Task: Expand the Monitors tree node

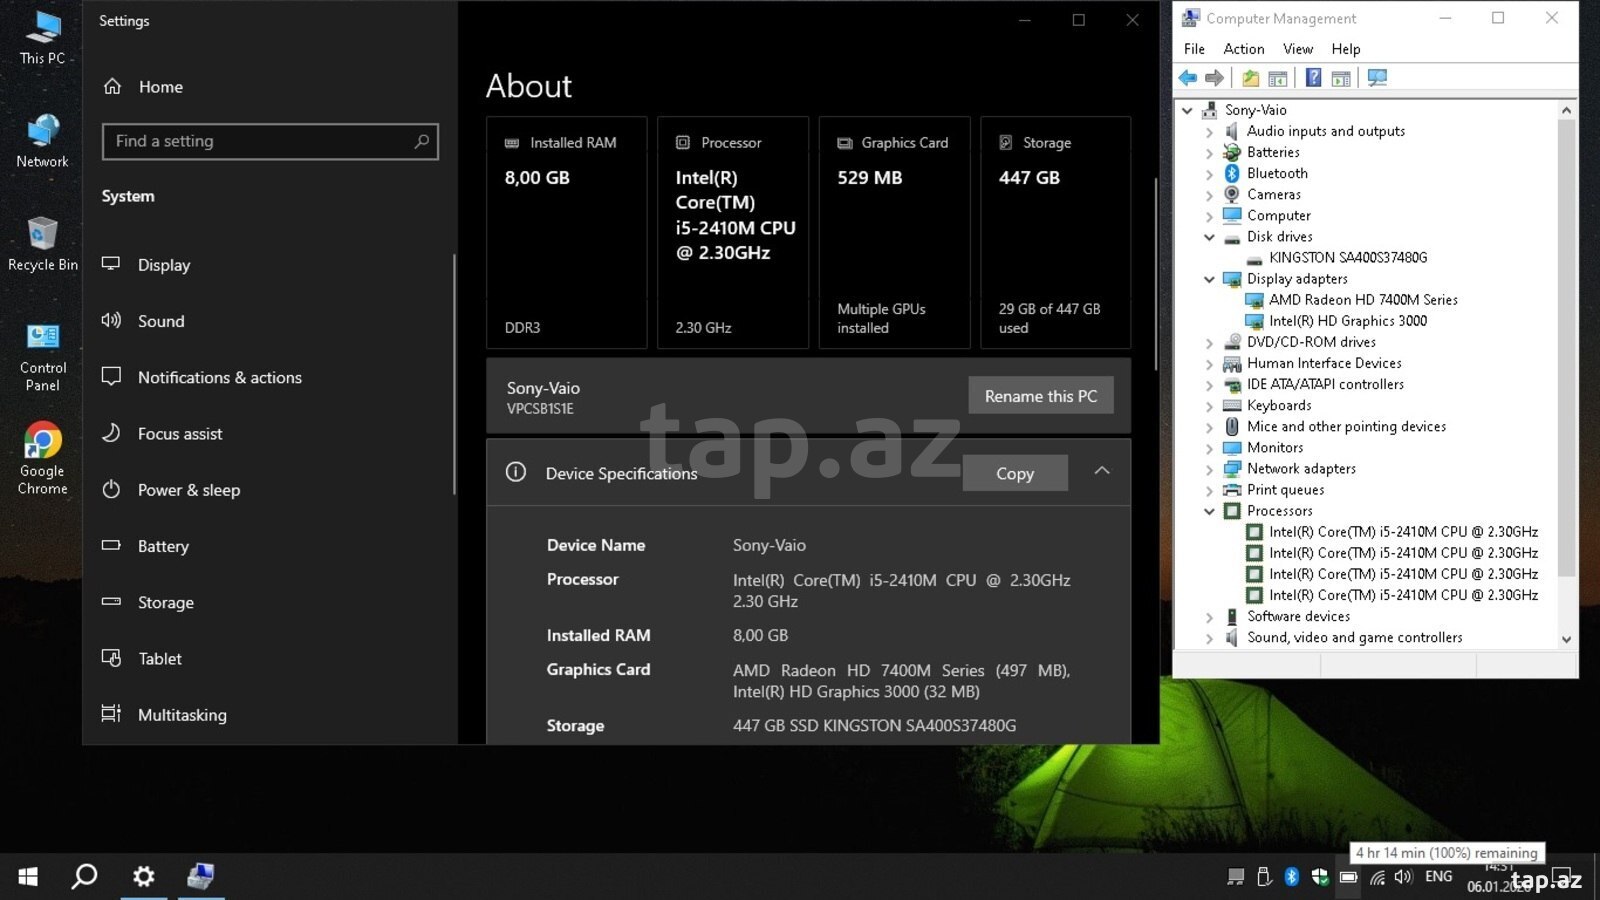Action: point(1209,448)
